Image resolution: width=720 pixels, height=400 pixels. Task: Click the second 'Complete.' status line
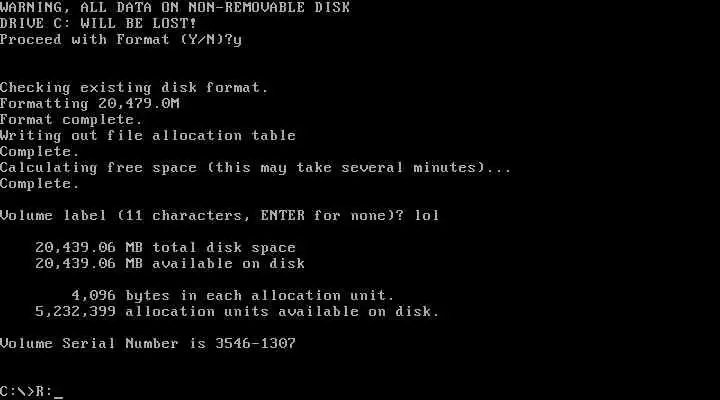[x=40, y=184]
